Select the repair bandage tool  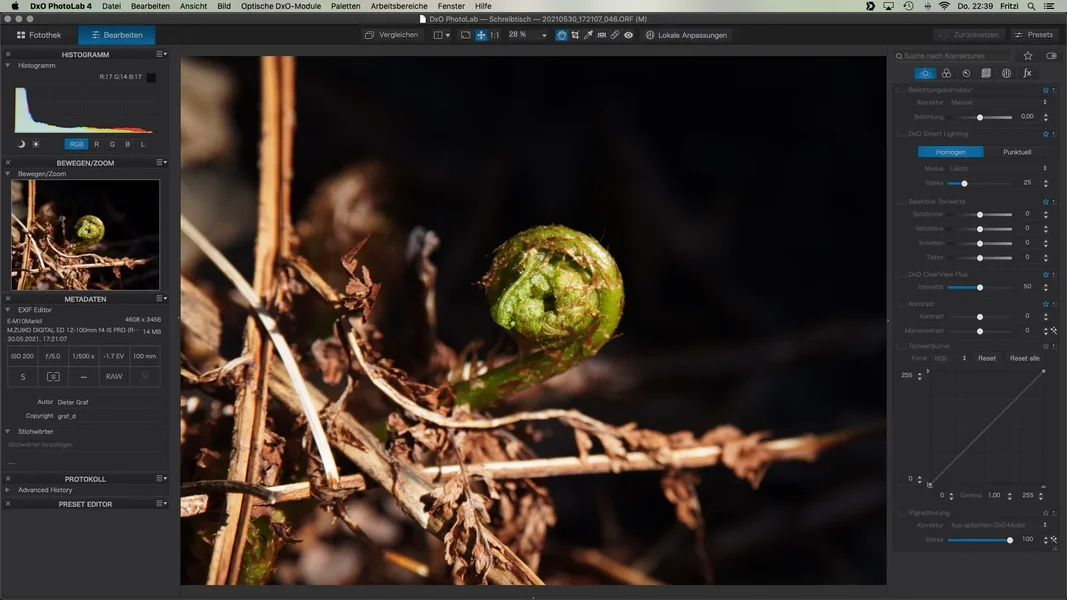coord(614,35)
